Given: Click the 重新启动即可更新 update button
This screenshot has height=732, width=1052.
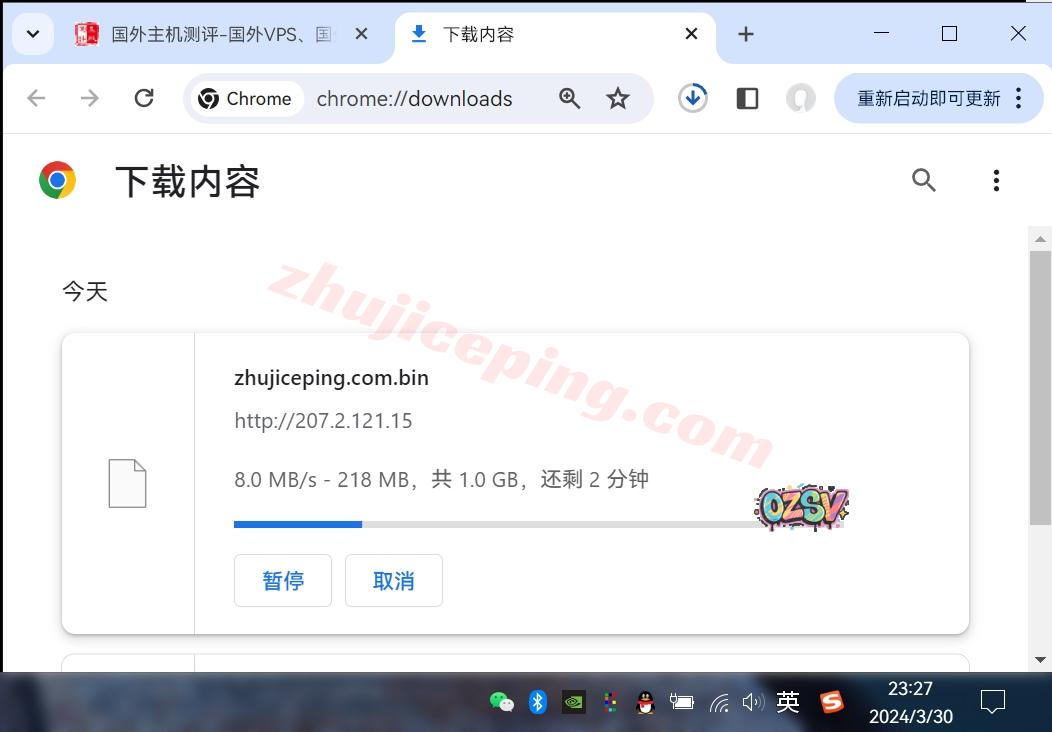Looking at the screenshot, I should pos(928,98).
